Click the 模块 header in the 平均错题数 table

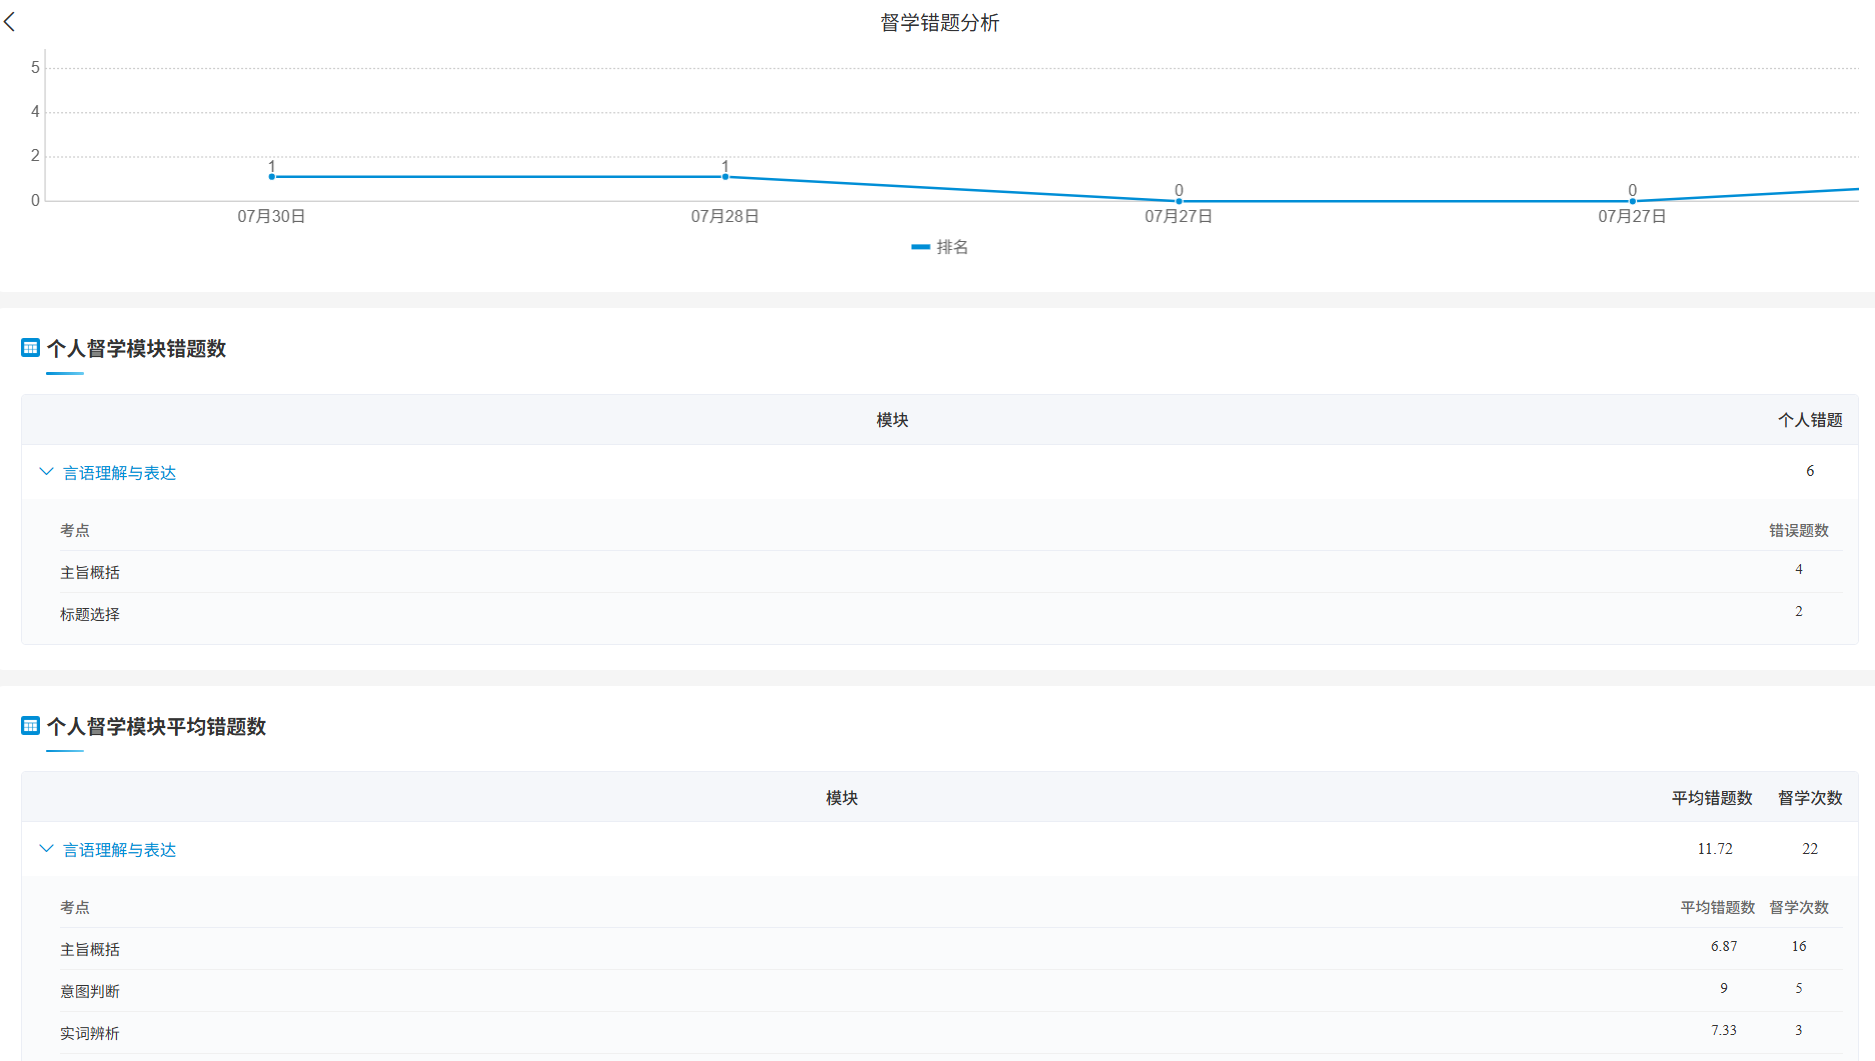pyautogui.click(x=842, y=798)
